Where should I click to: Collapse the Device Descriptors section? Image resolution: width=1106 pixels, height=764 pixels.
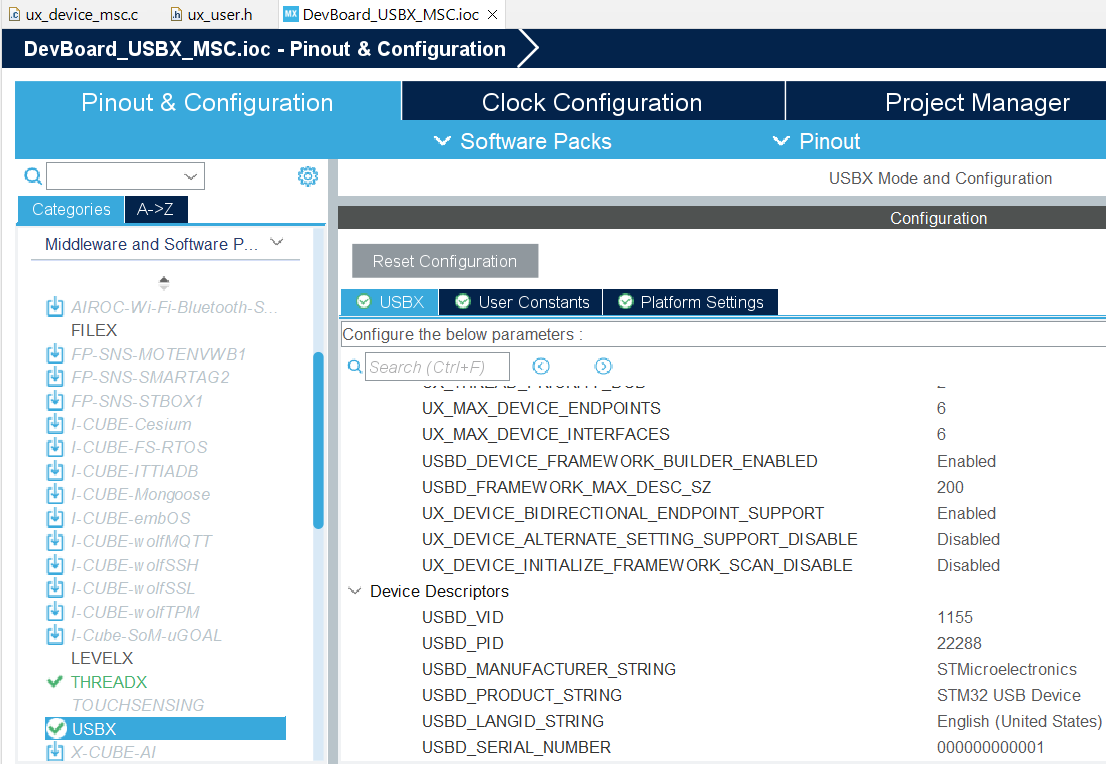tap(355, 591)
